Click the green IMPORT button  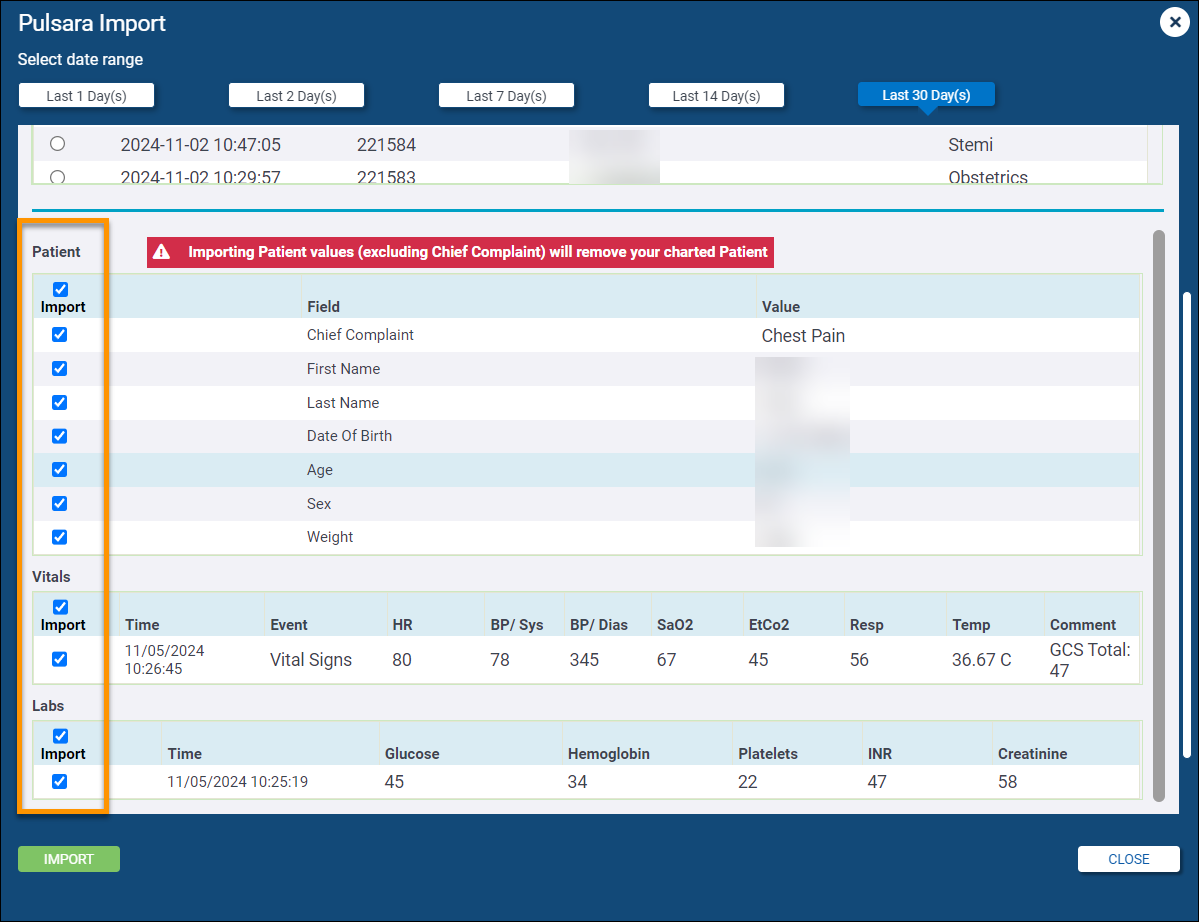(69, 859)
